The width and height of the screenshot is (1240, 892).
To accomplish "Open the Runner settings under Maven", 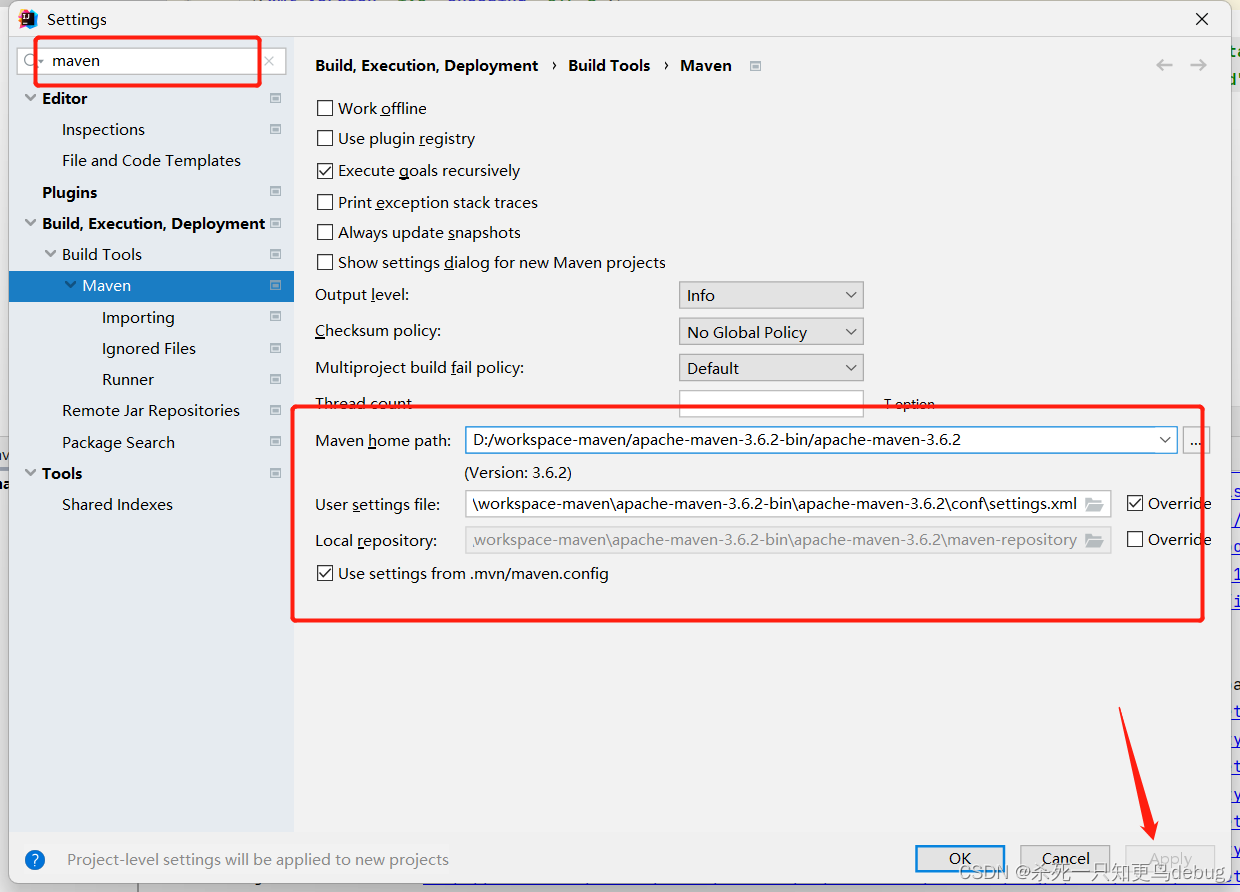I will (128, 379).
